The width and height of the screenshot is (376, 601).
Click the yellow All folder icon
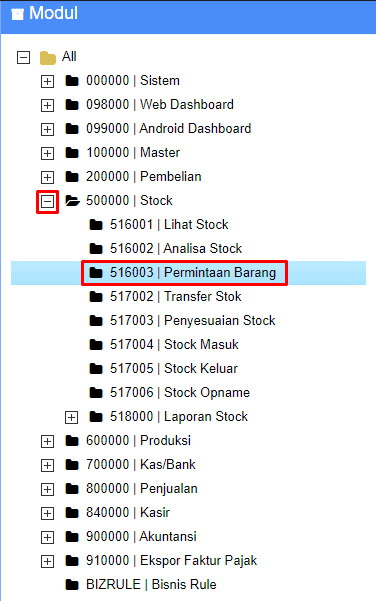click(48, 57)
